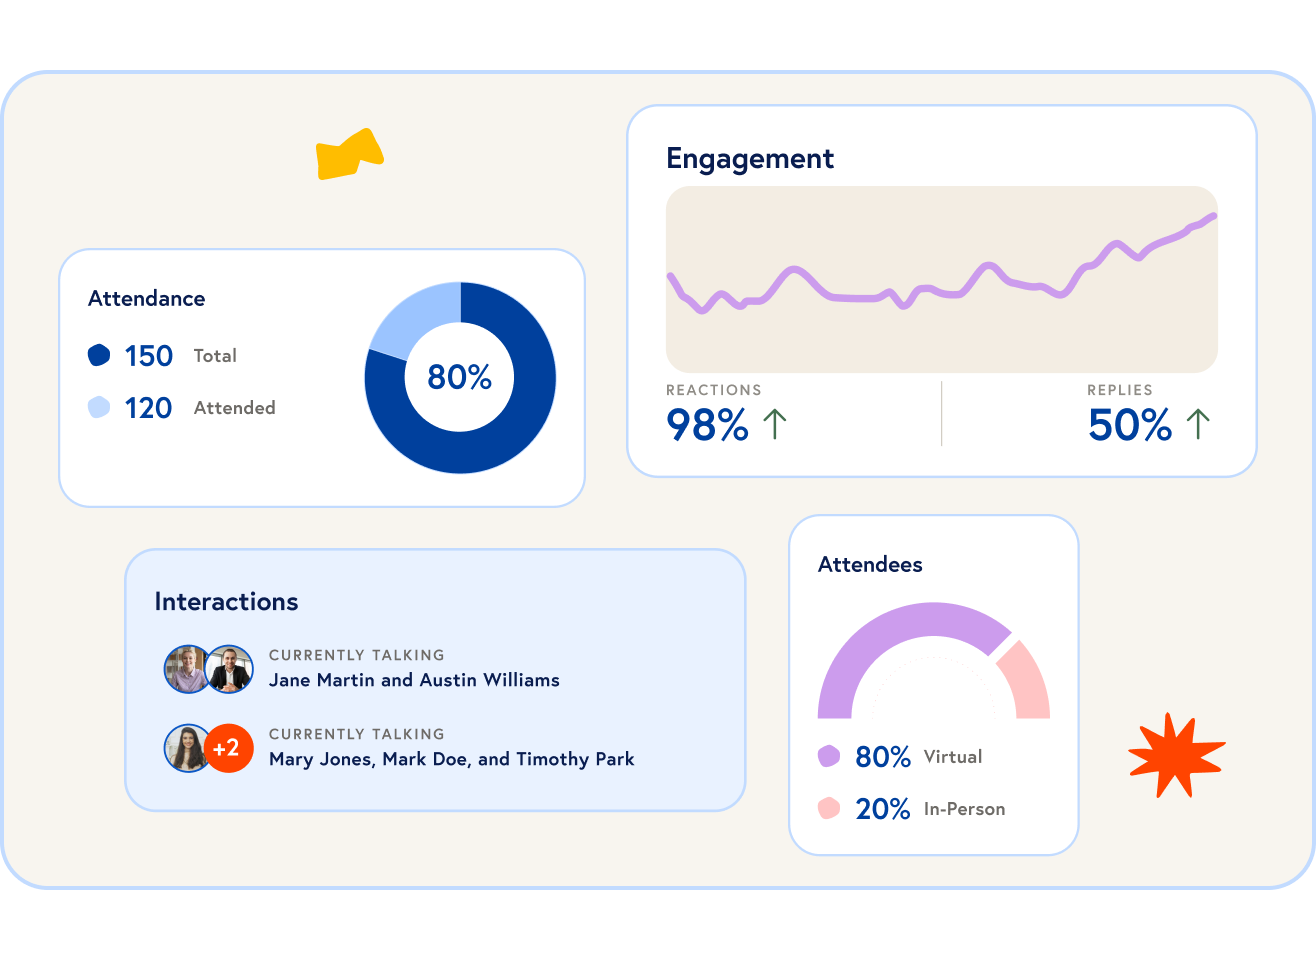This screenshot has height=960, width=1316.
Task: Click the purple Virtual legend marker
Action: pos(829,756)
